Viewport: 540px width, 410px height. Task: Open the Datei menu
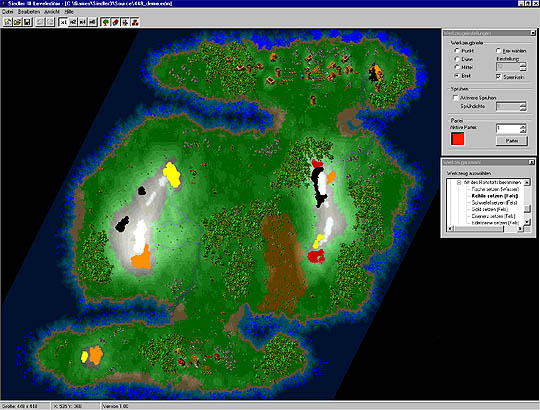tap(7, 12)
